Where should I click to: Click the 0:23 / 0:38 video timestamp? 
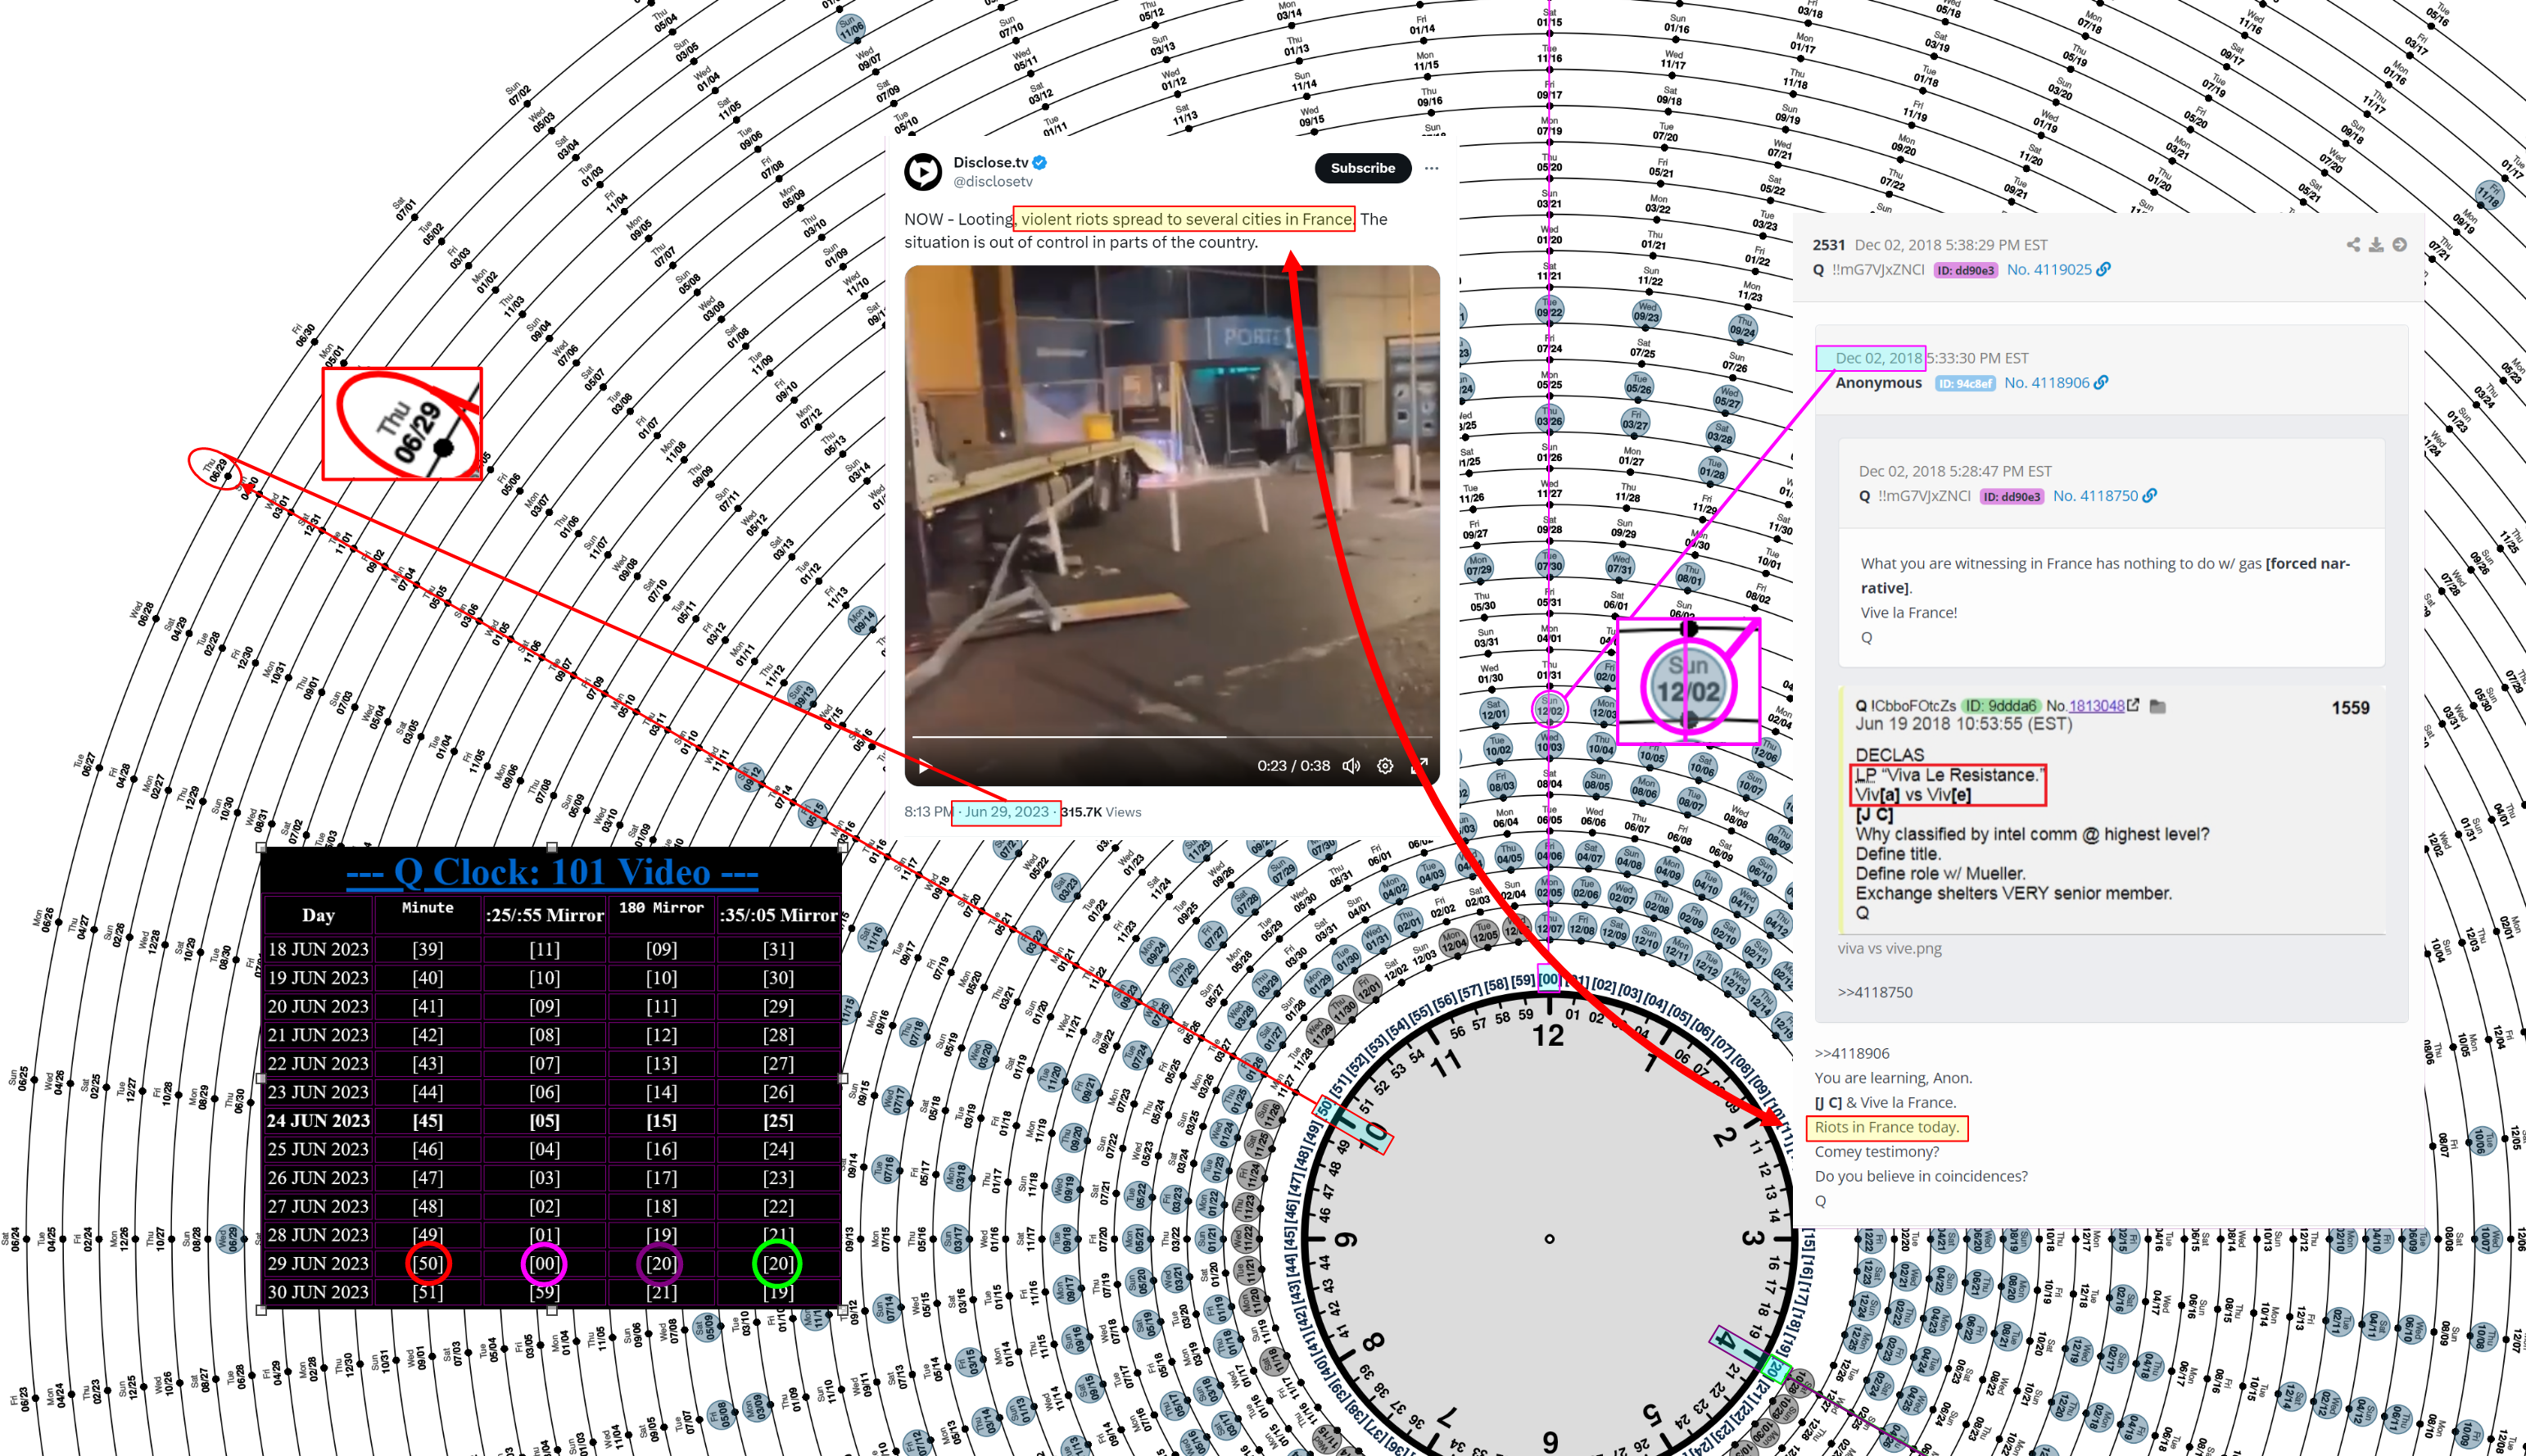click(1293, 766)
